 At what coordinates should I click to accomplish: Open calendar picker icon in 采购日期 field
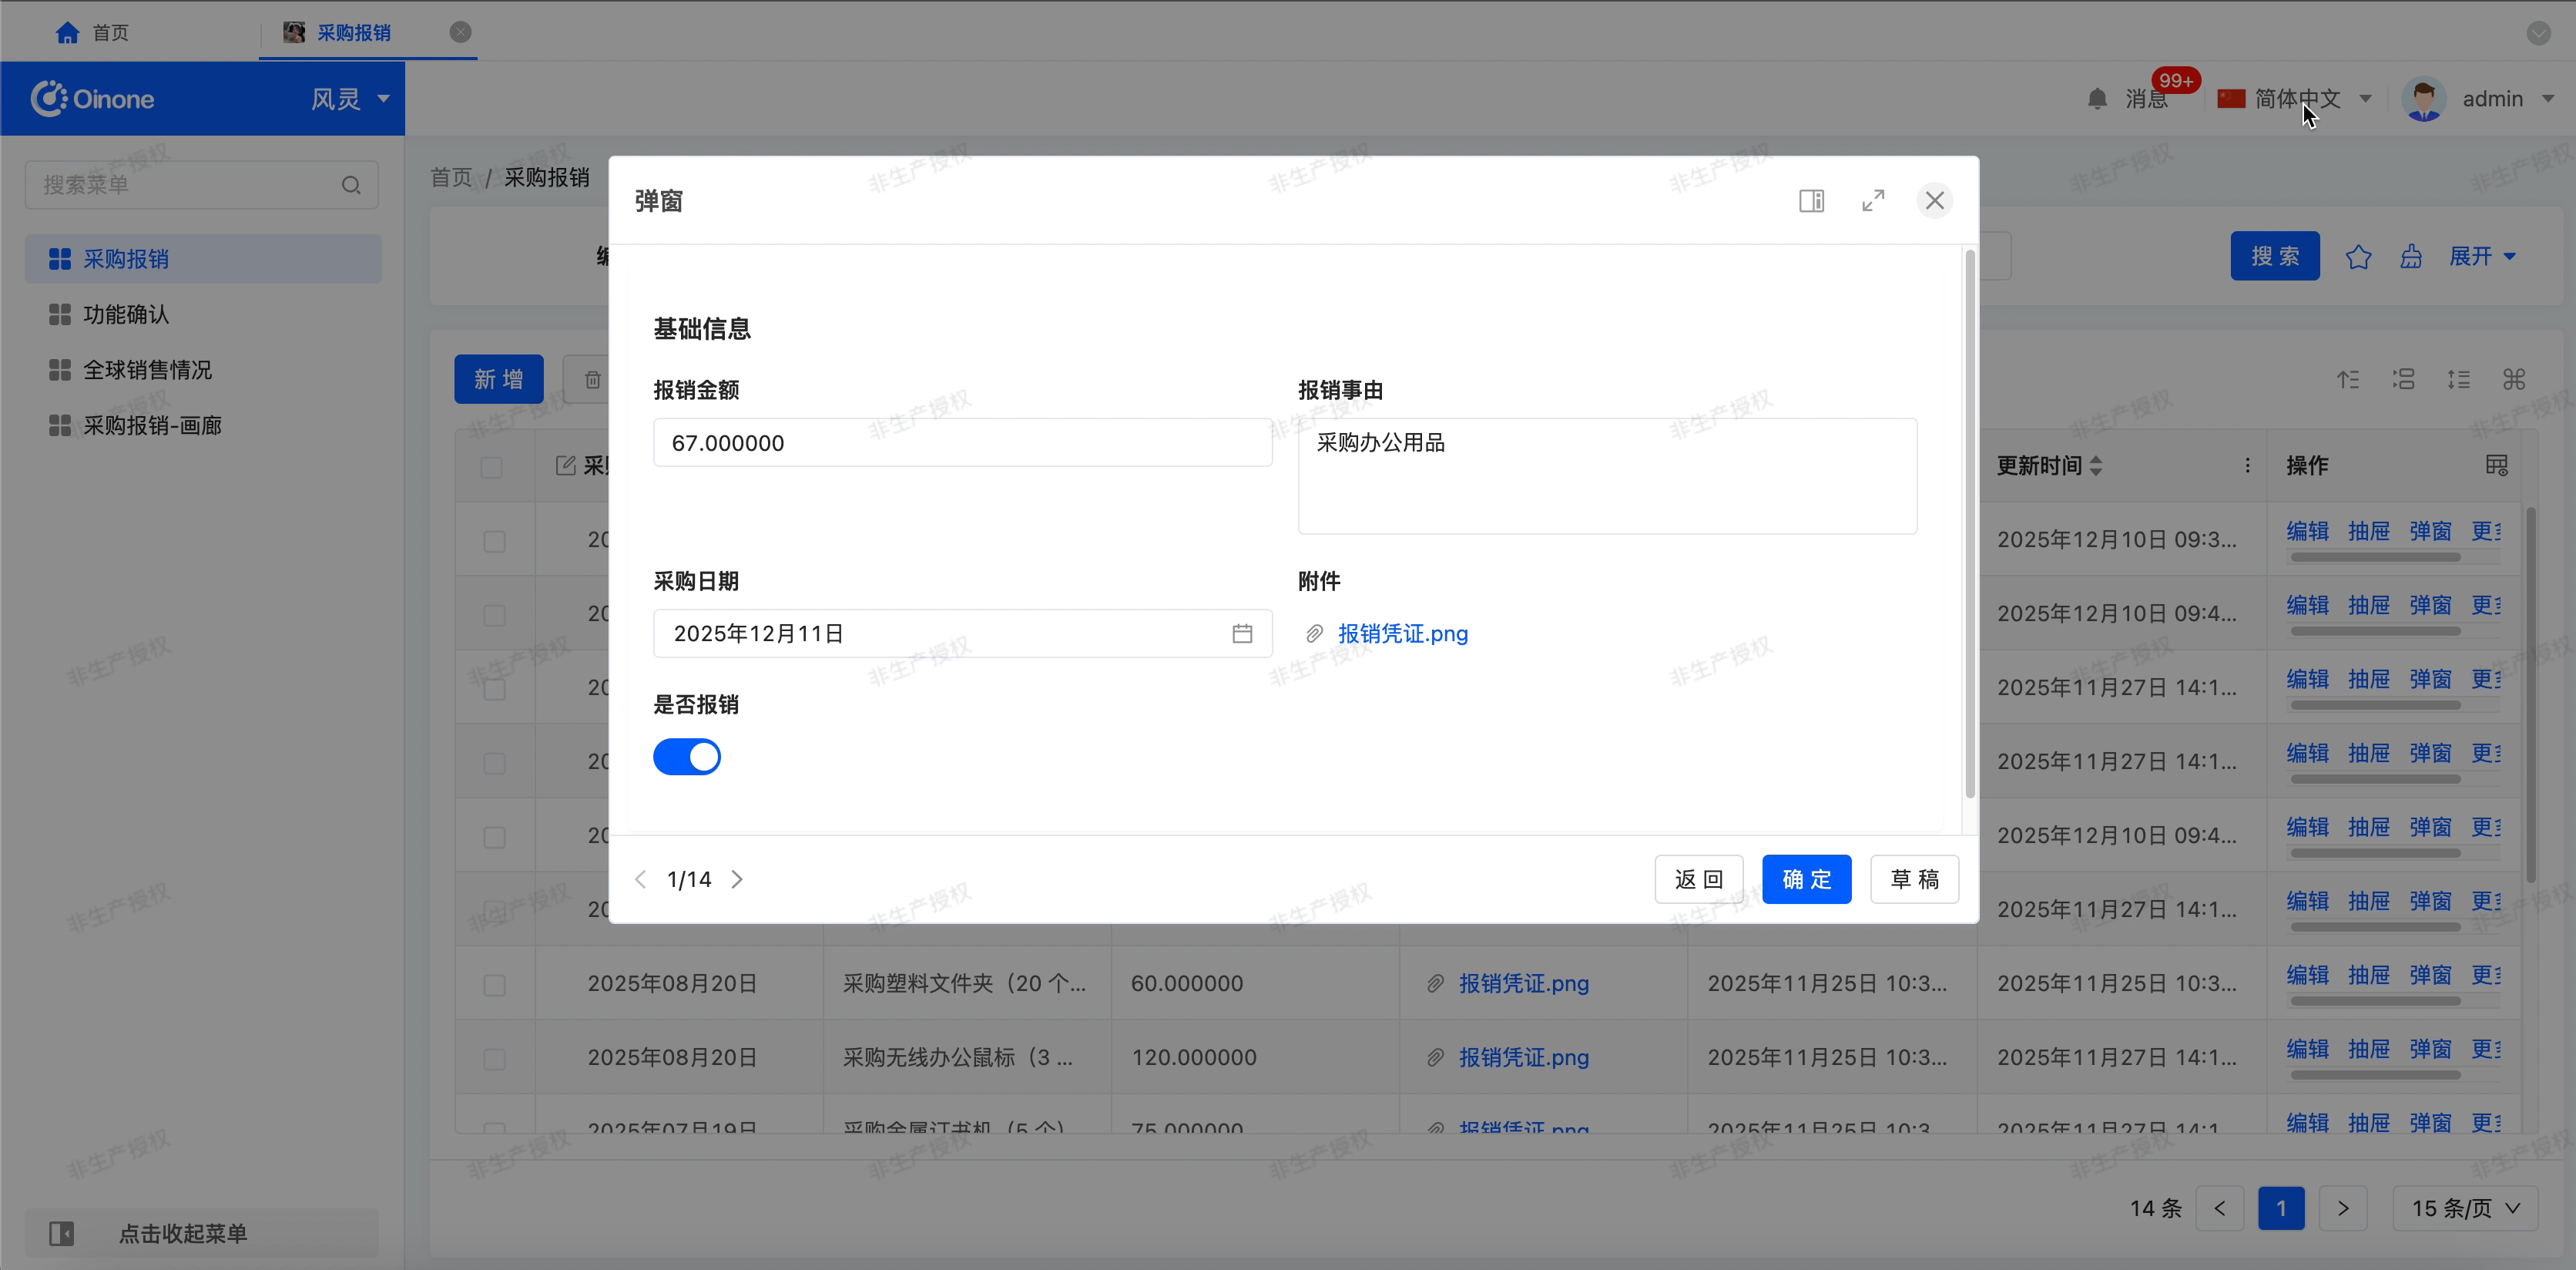(1242, 634)
